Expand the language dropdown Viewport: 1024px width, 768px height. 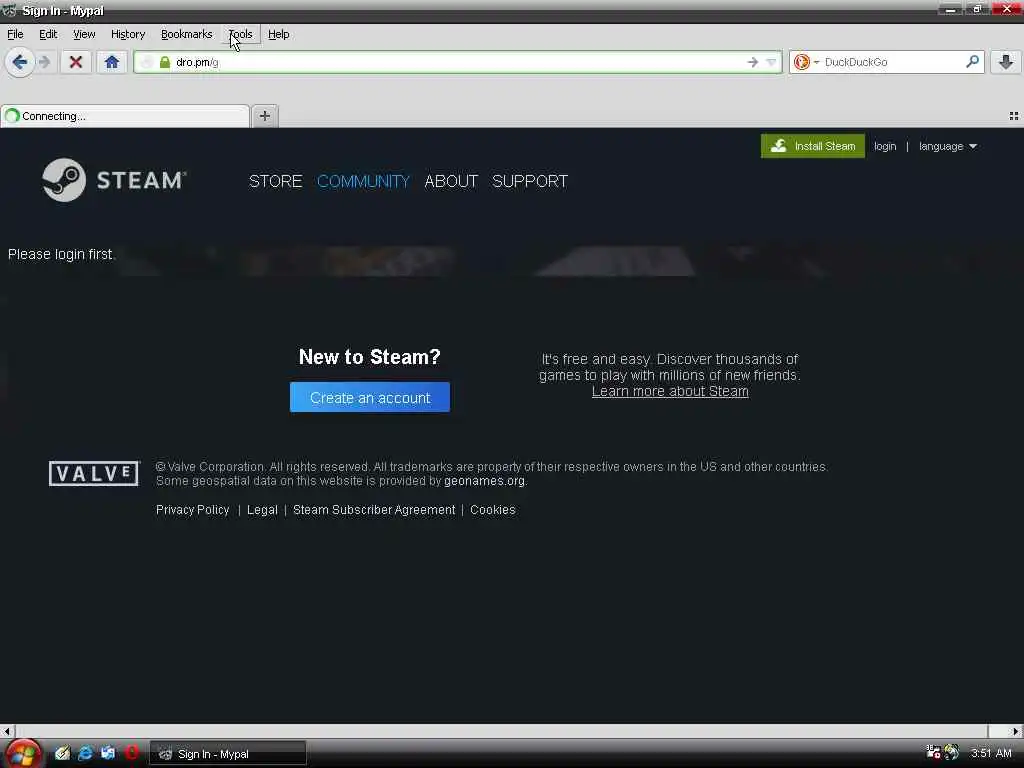[948, 146]
